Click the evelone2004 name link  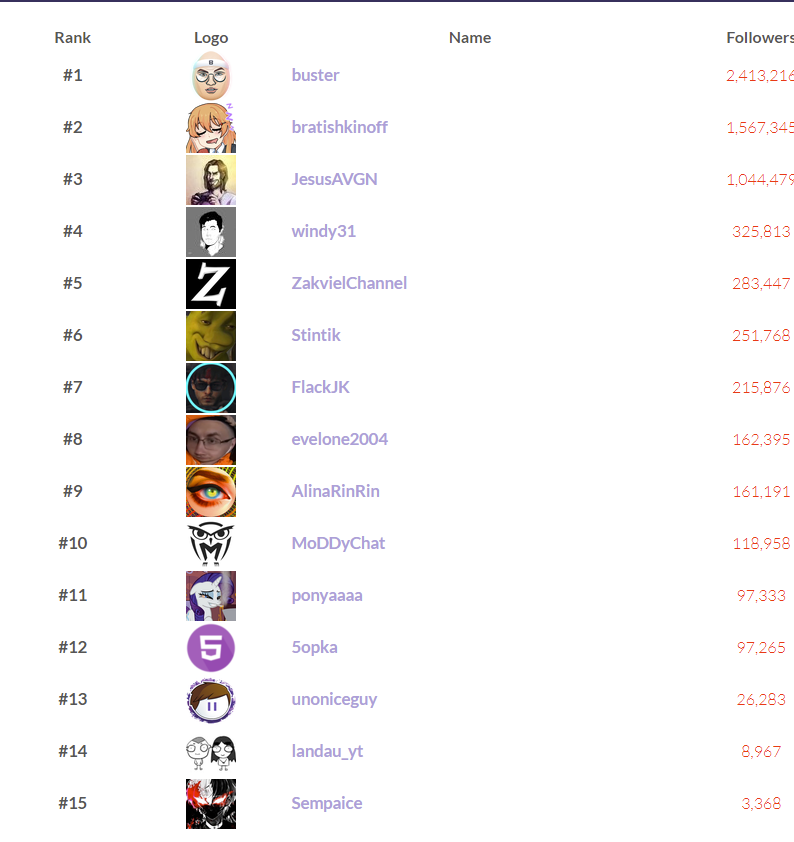(x=339, y=439)
